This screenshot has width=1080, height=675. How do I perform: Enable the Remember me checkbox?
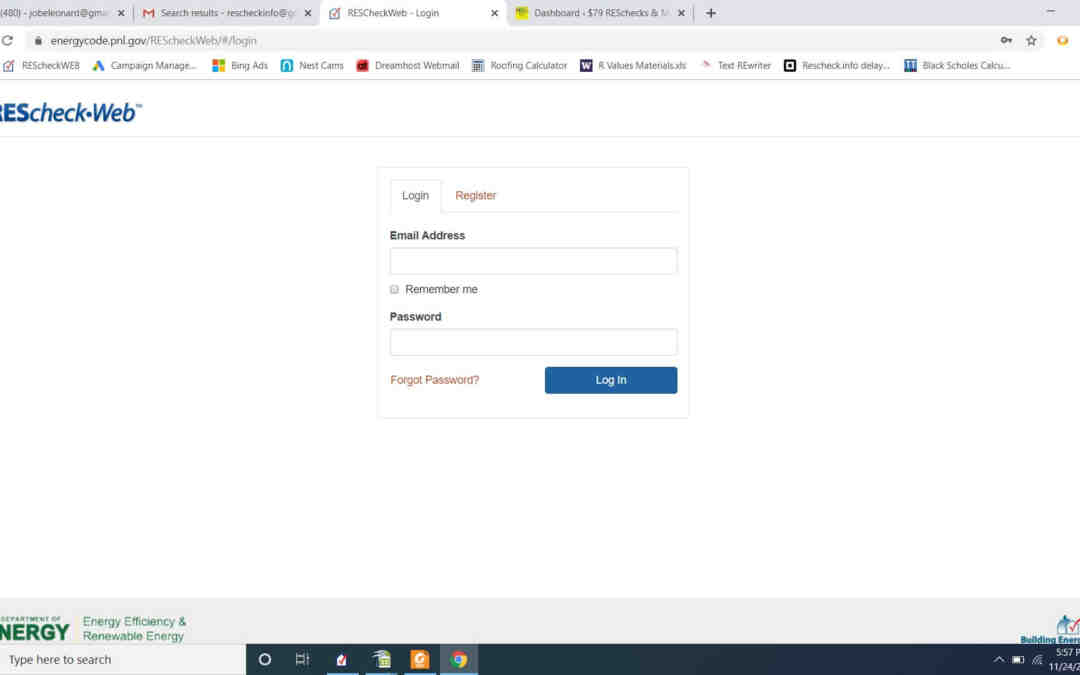[x=394, y=289]
